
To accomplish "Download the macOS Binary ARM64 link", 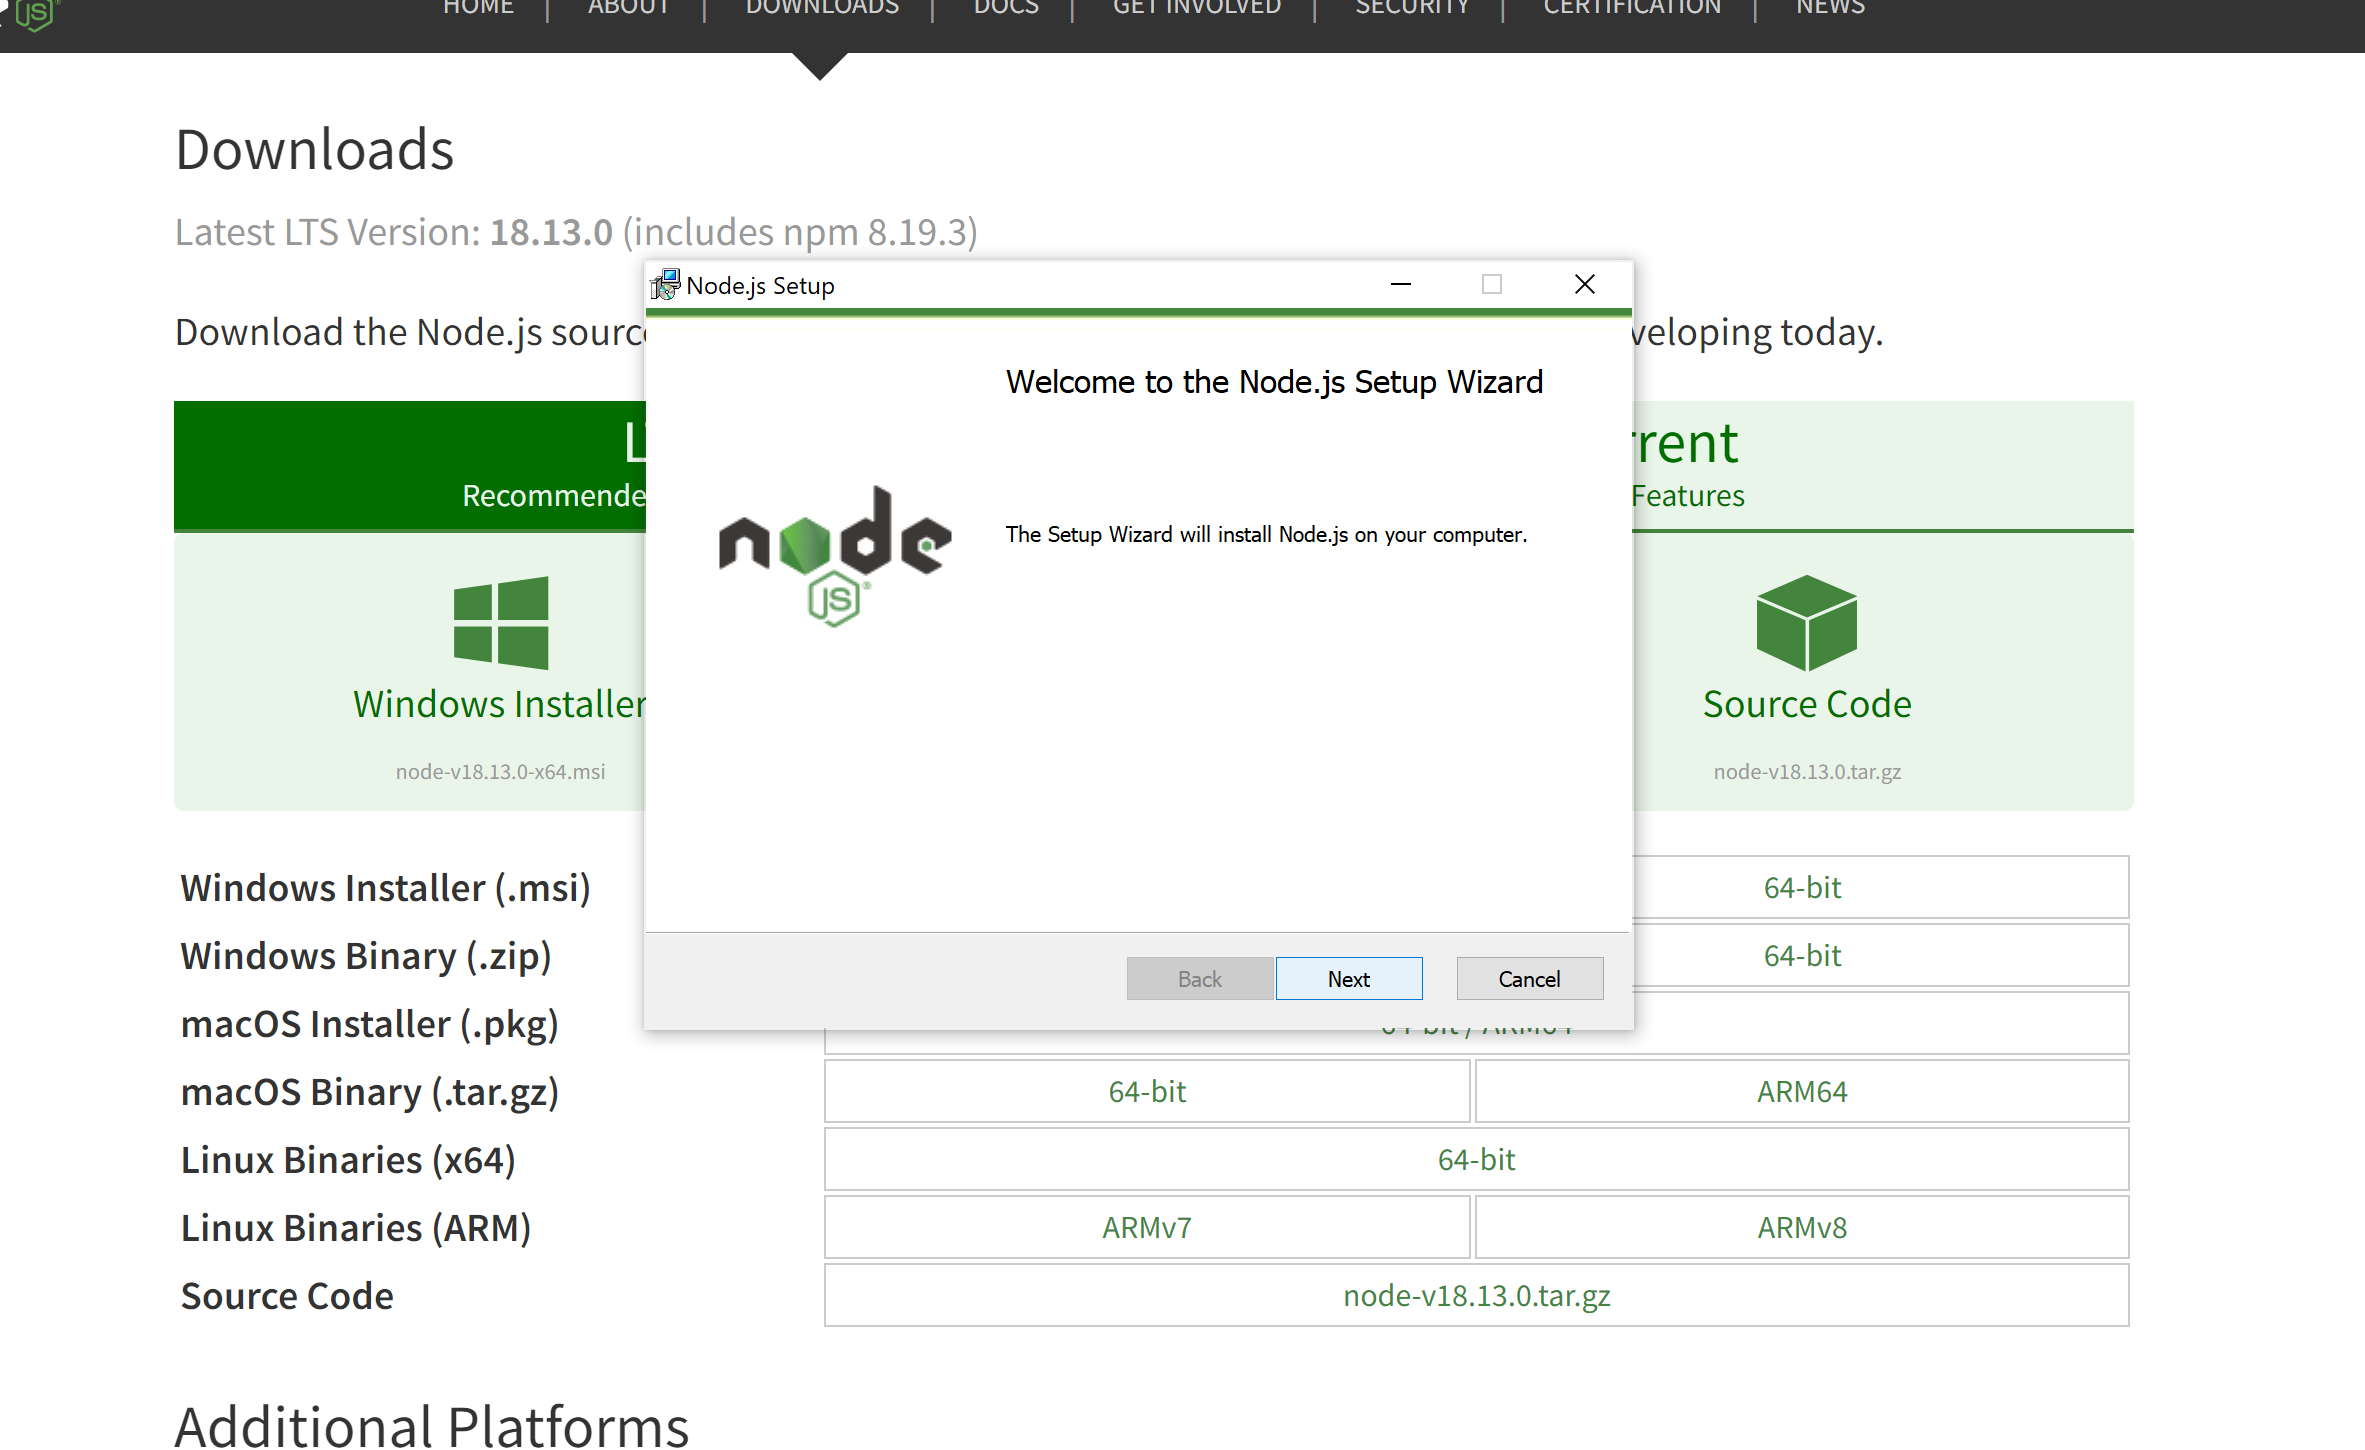I will click(x=1802, y=1091).
